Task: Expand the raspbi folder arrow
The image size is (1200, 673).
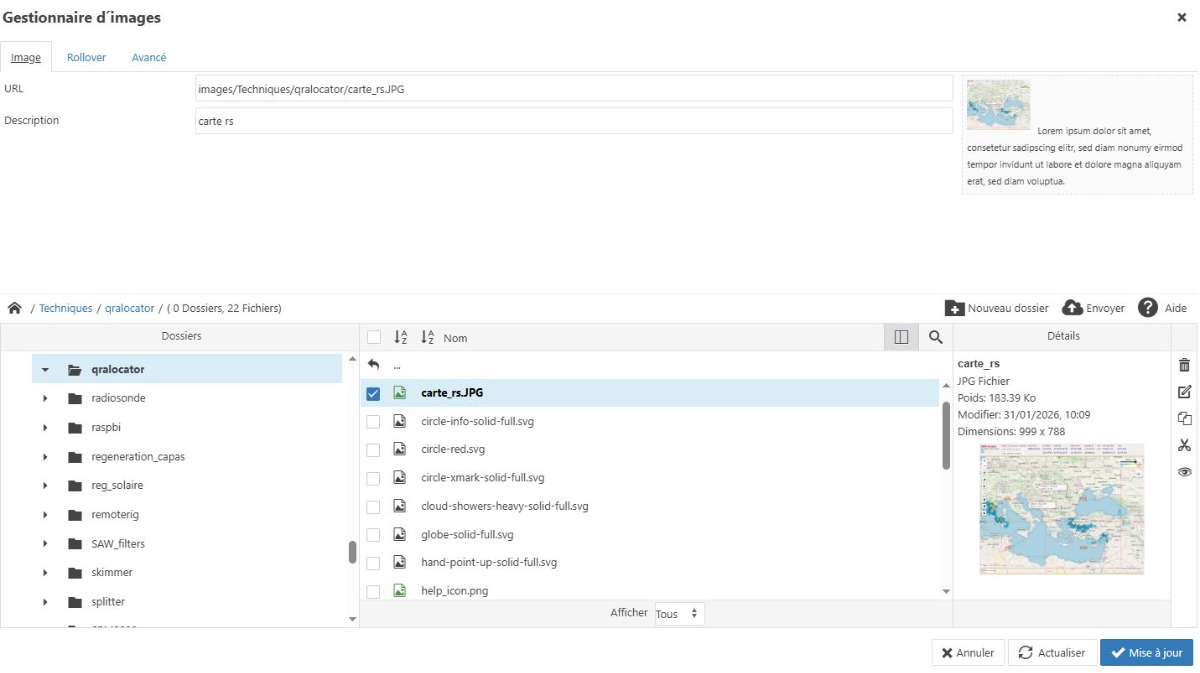Action: coord(45,427)
